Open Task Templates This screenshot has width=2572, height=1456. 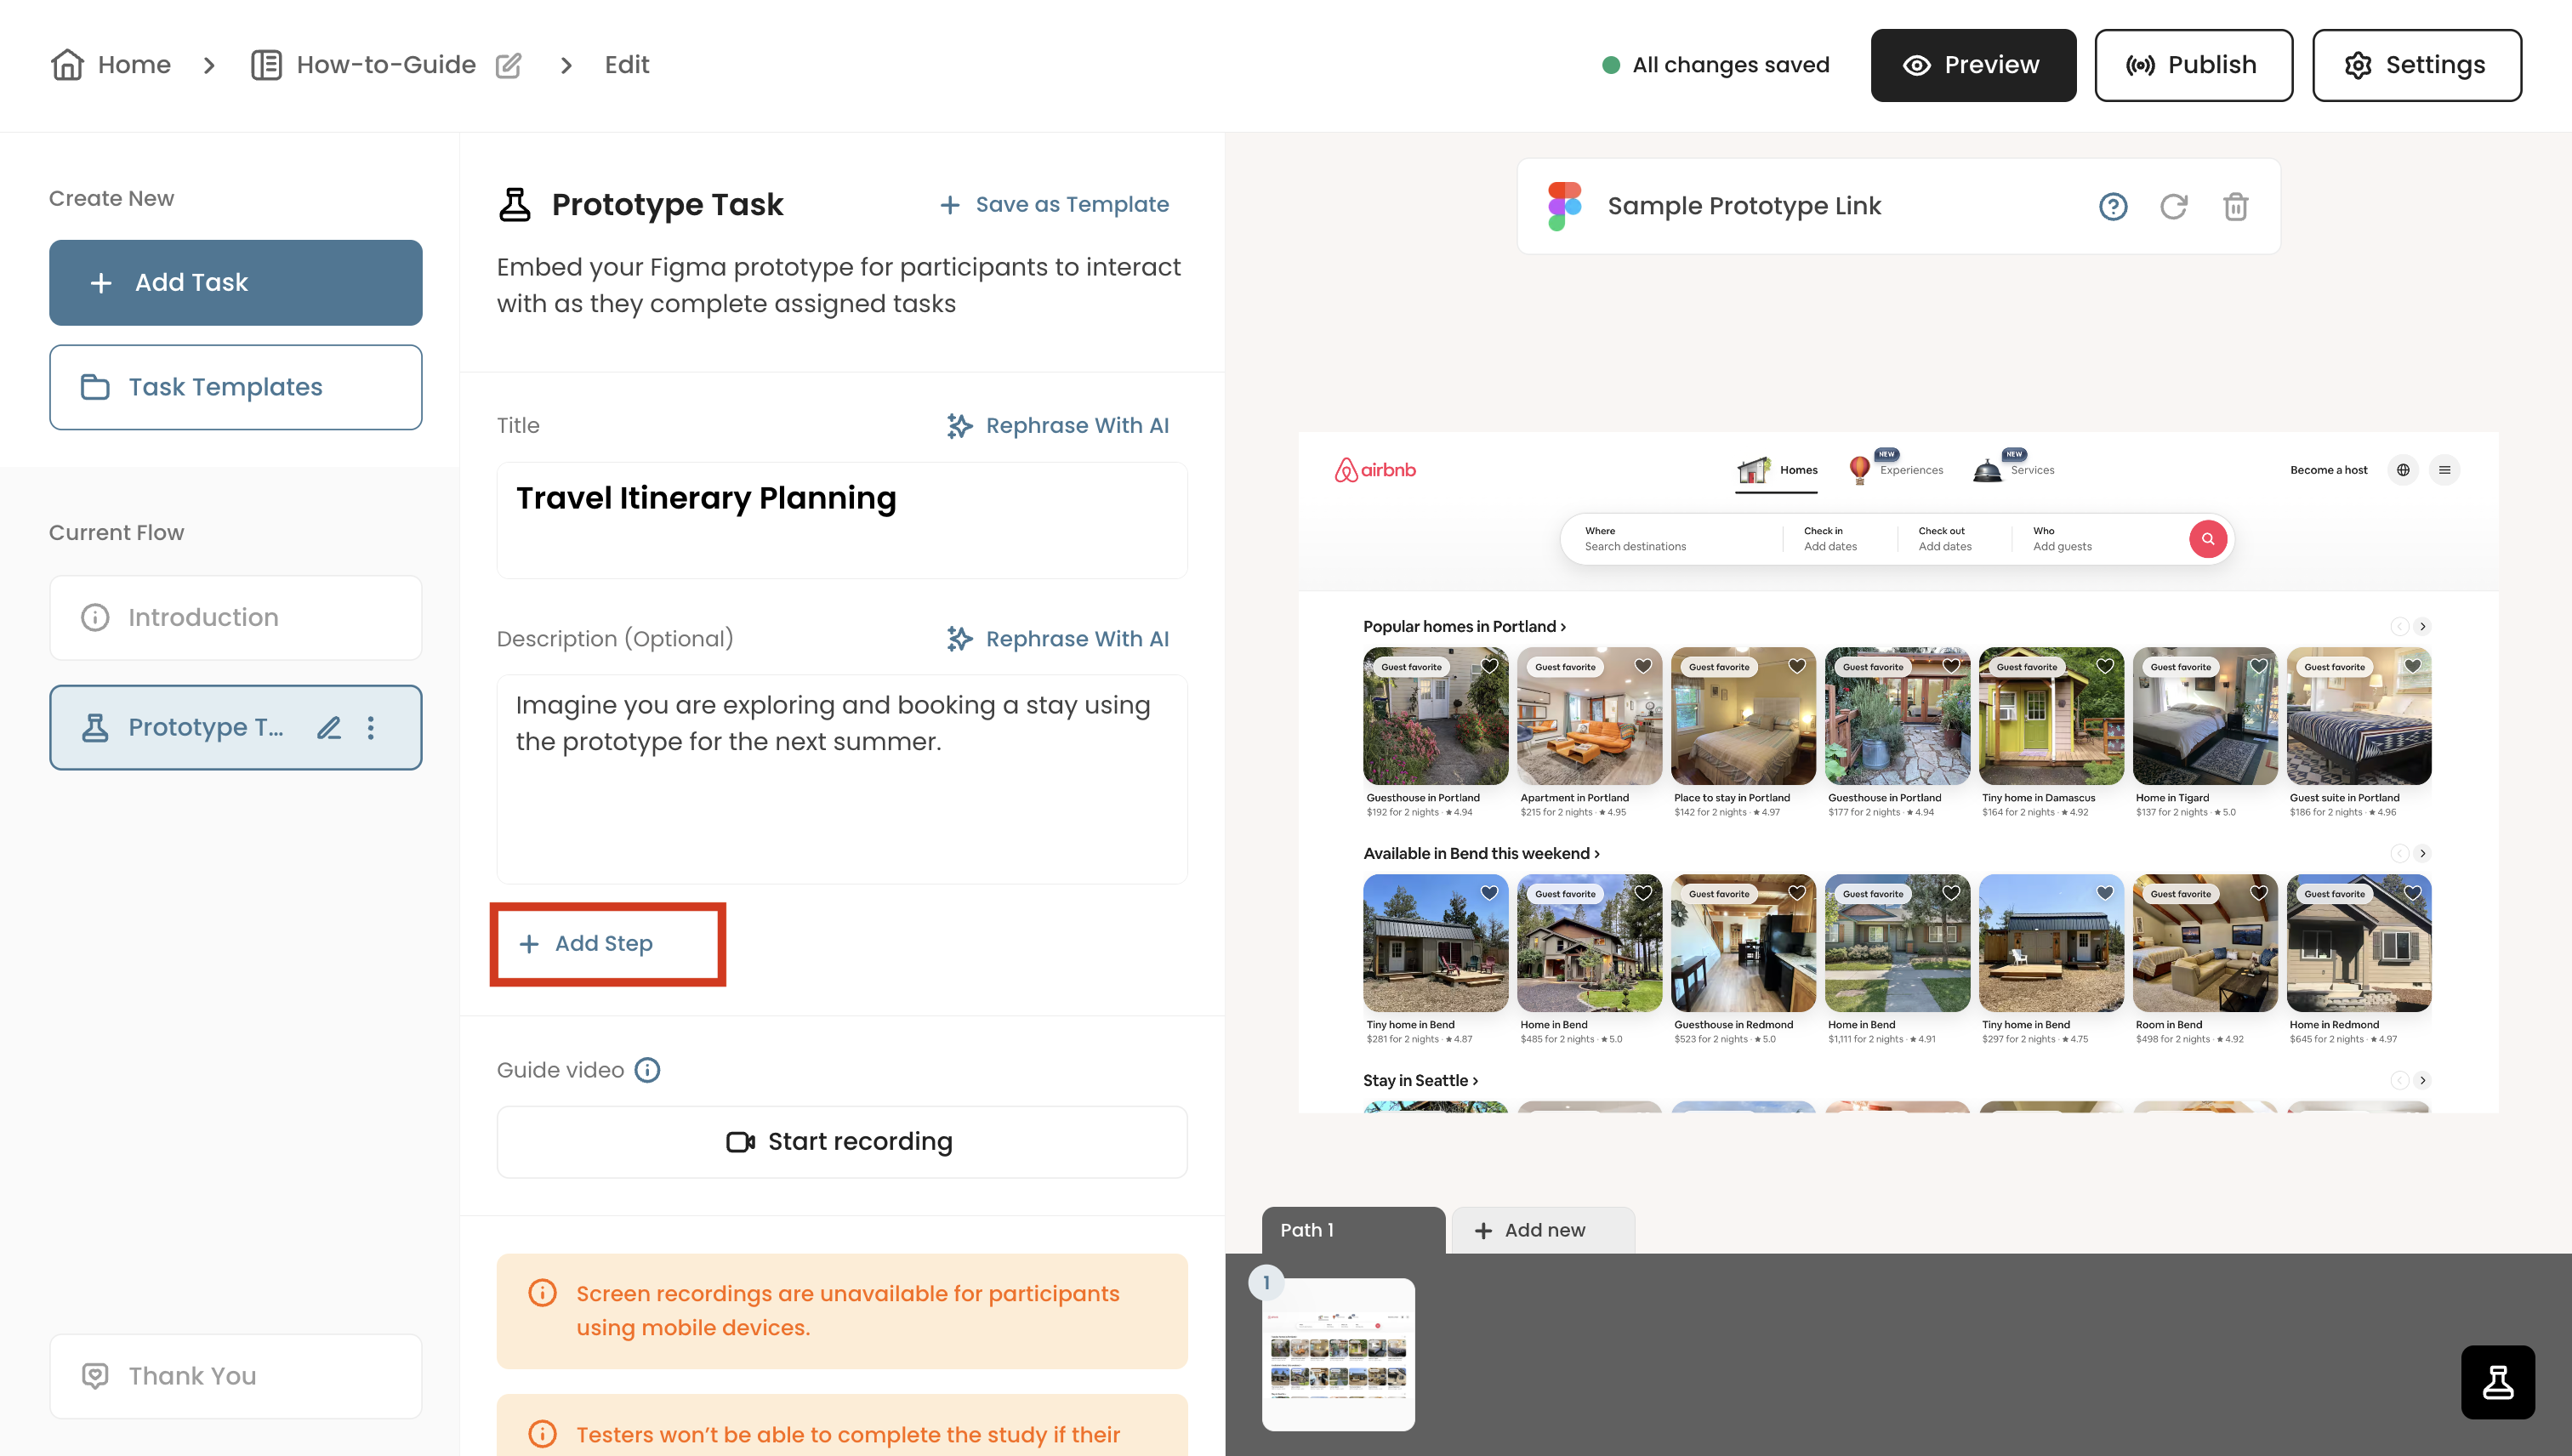pos(235,387)
